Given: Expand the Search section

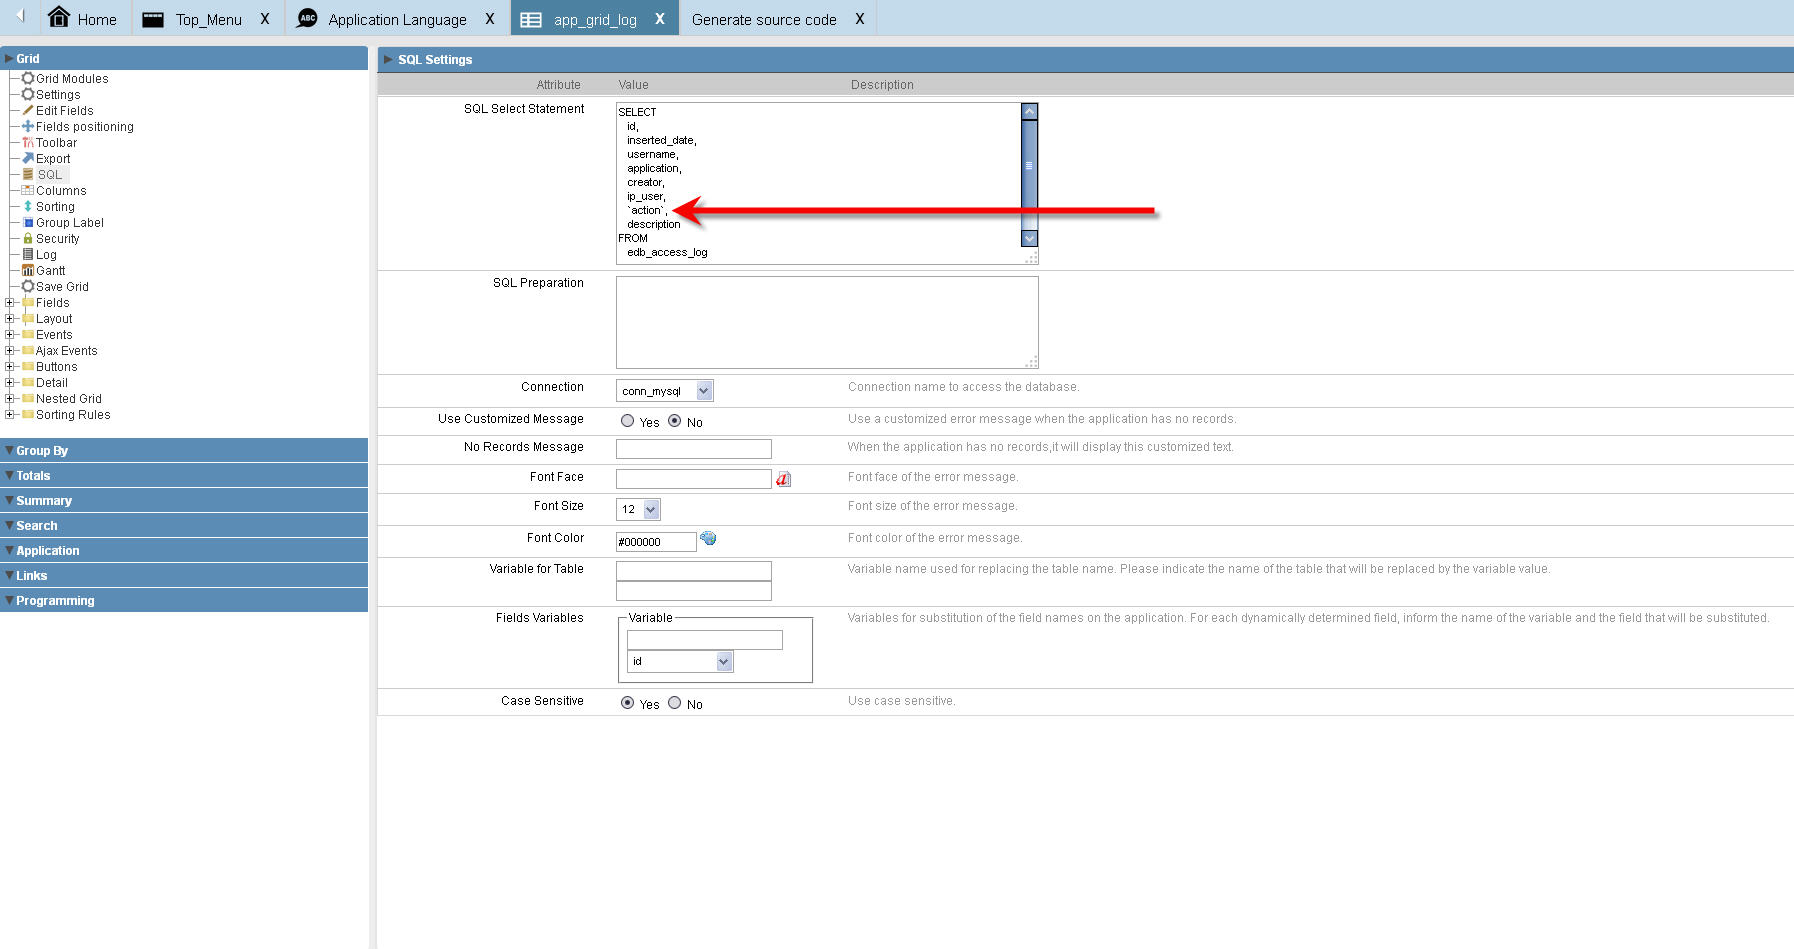Looking at the screenshot, I should point(184,525).
